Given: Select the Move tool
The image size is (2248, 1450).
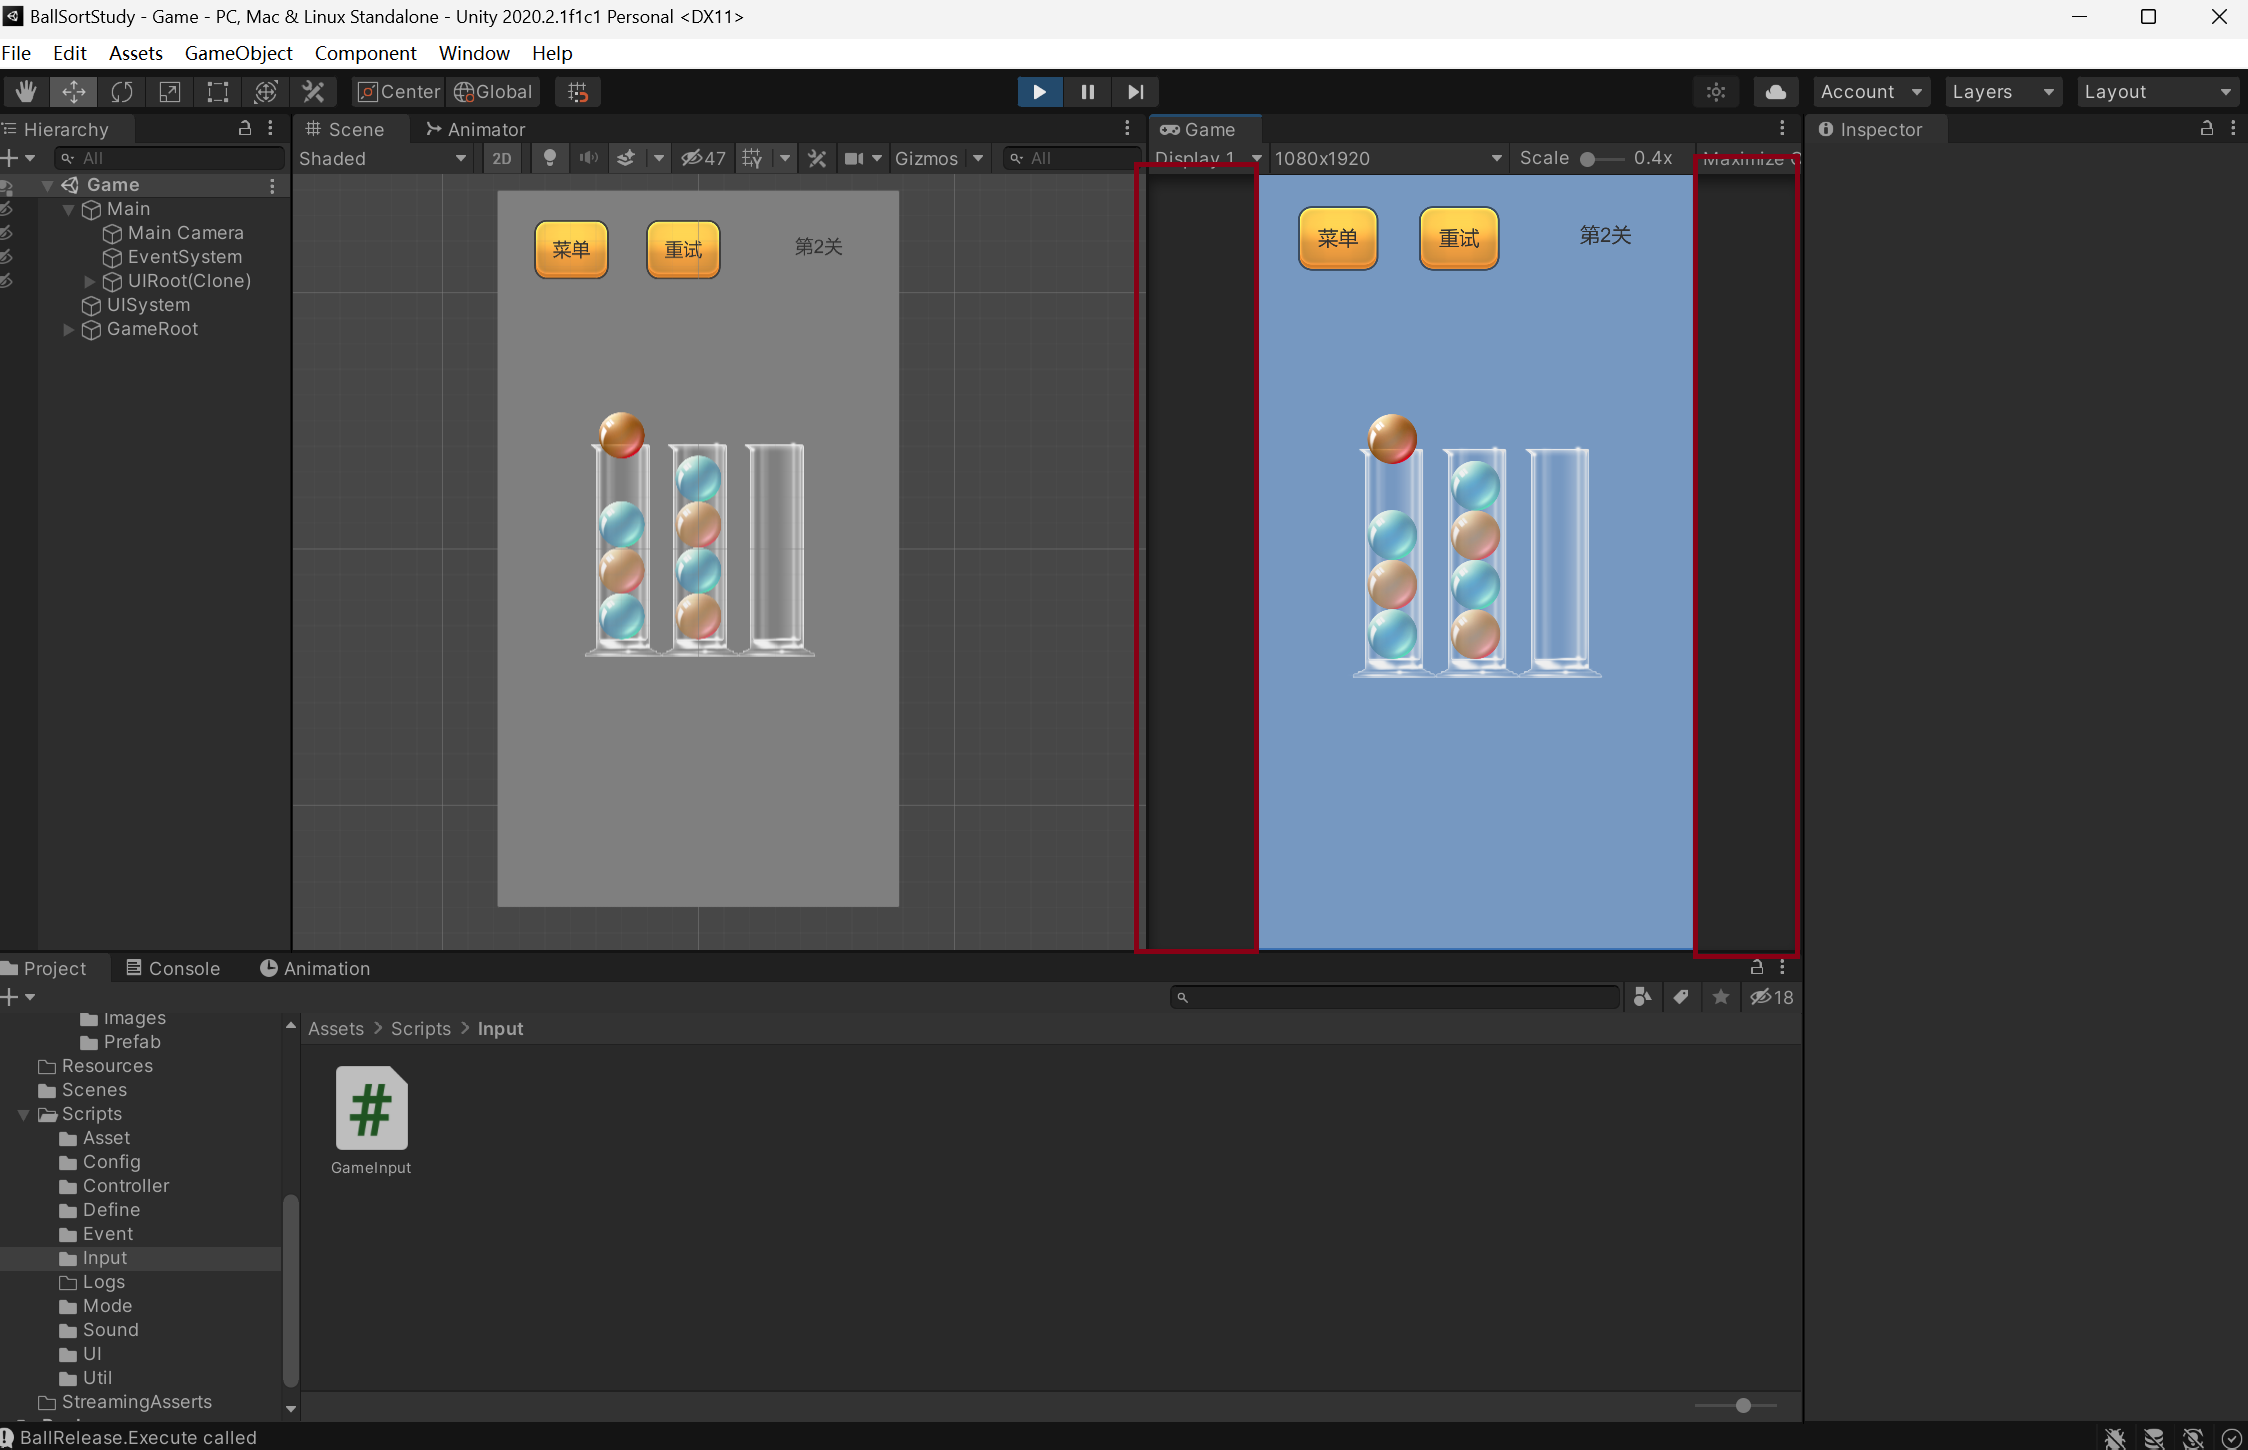Looking at the screenshot, I should (74, 92).
